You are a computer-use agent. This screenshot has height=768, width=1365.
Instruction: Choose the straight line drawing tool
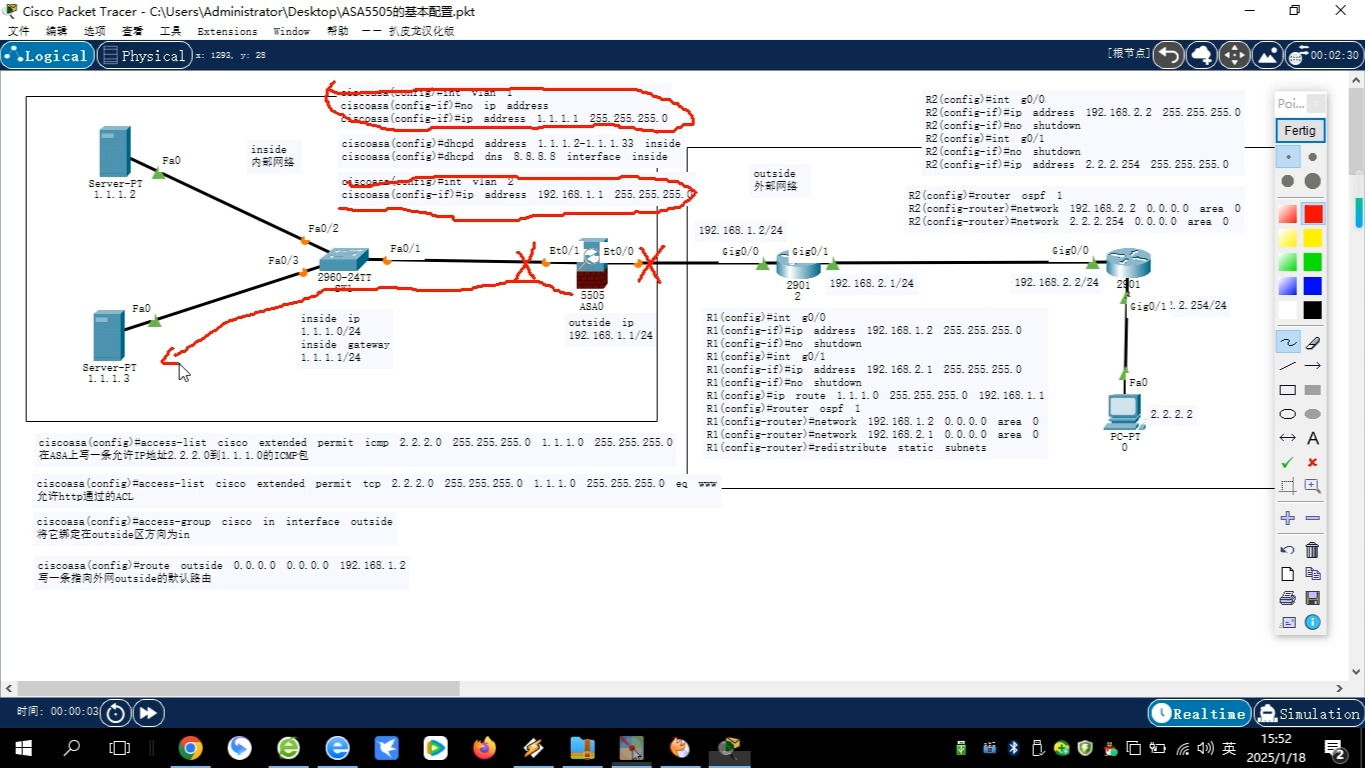(1288, 366)
